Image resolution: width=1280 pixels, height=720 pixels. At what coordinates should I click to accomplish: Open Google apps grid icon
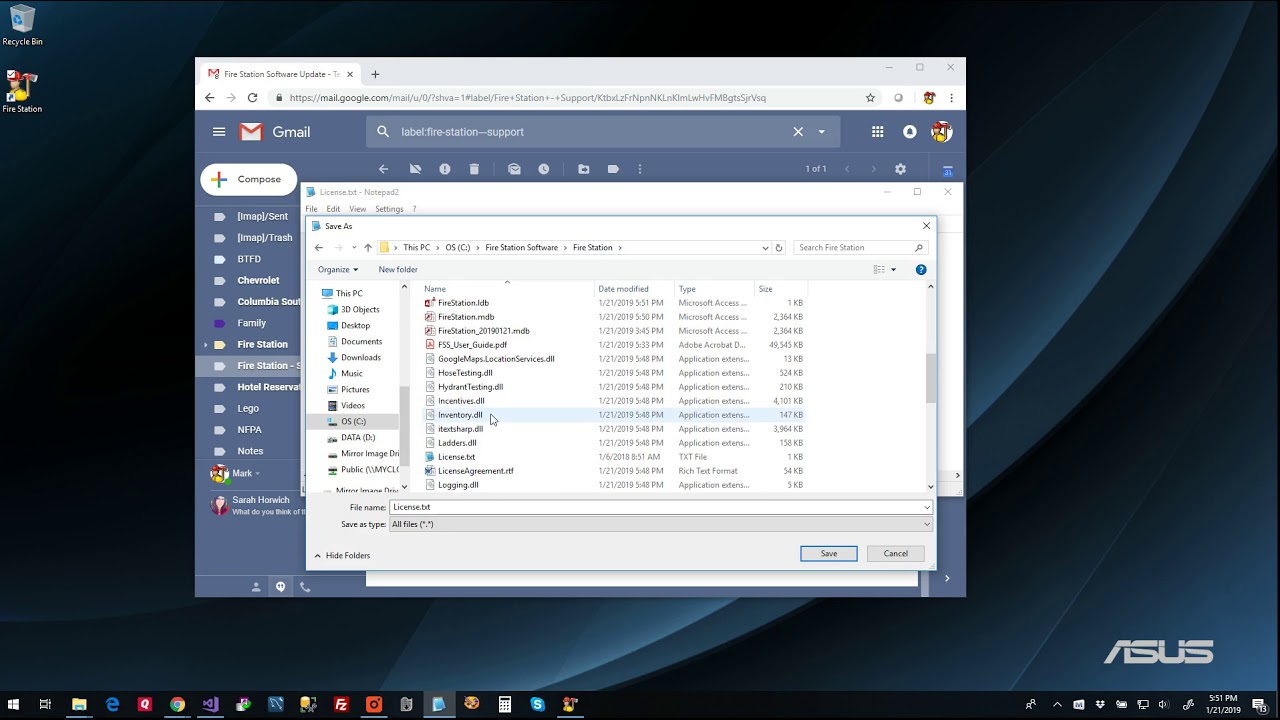877,132
